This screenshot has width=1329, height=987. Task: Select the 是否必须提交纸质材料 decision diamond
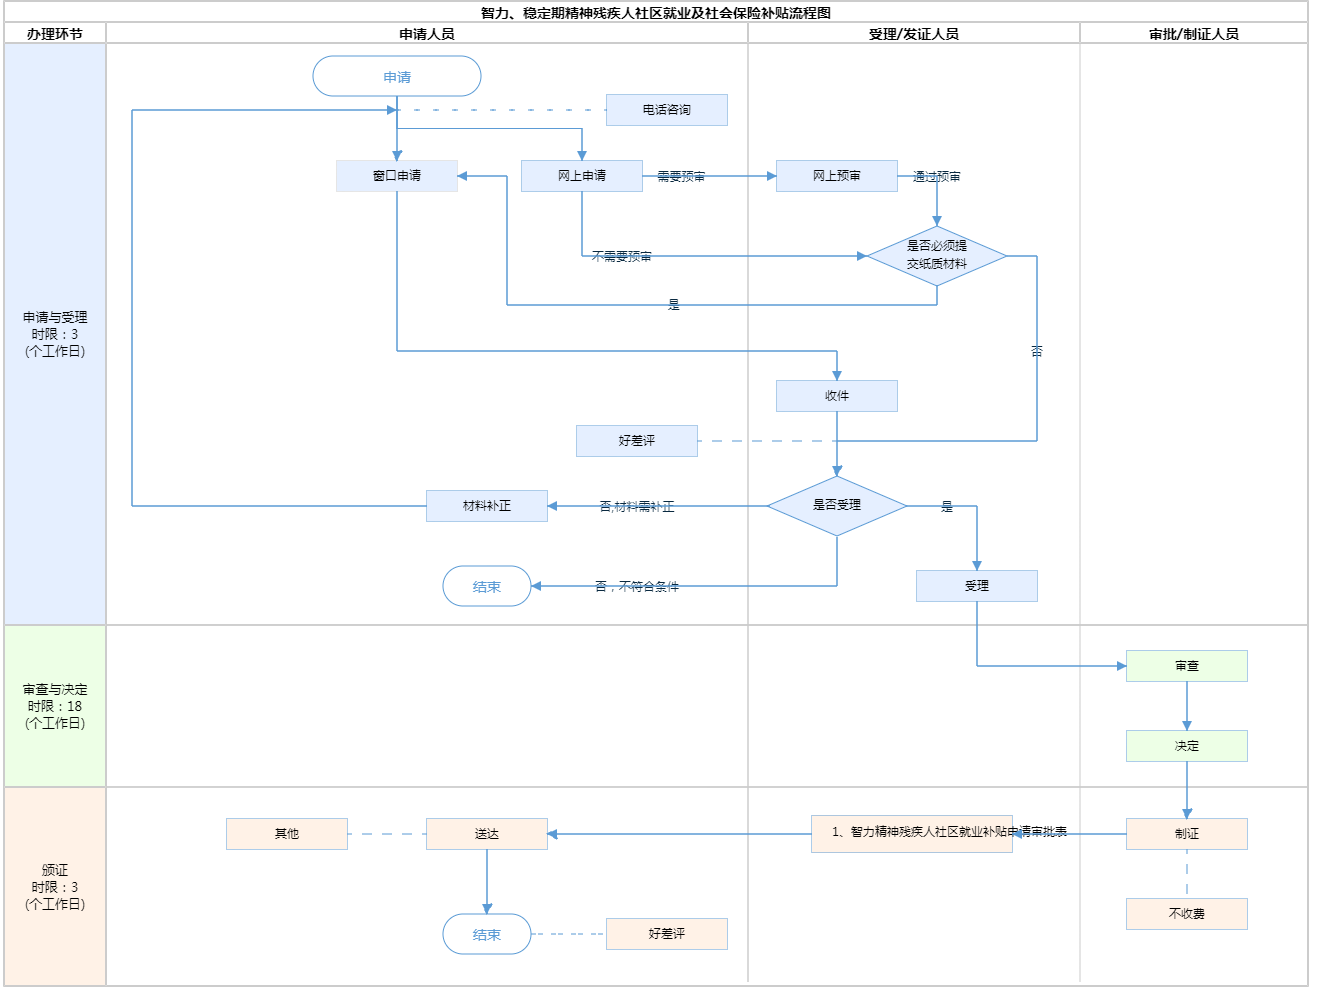pos(937,256)
